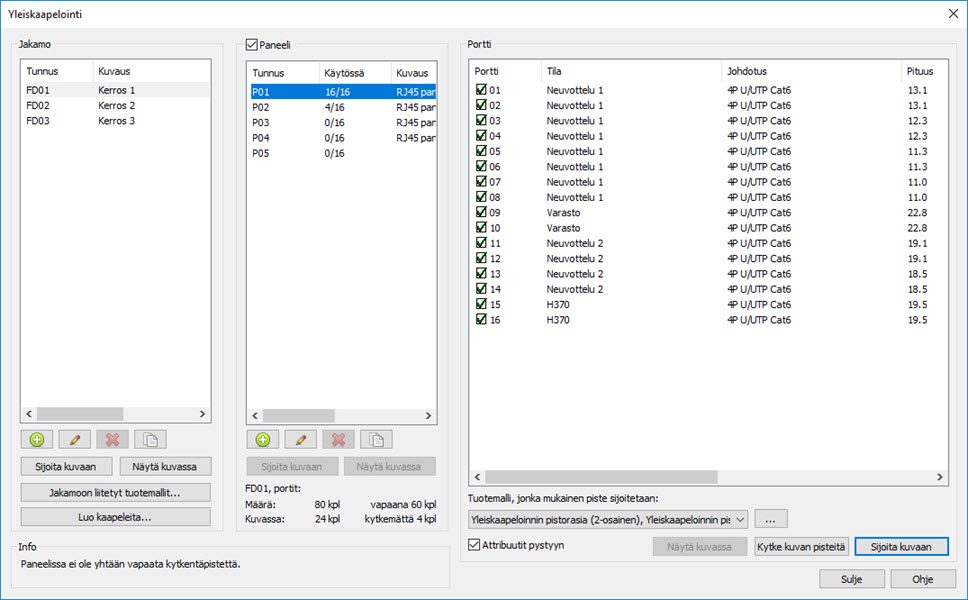Click the Portti list horizontal scrollbar
Viewport: 968px width, 600px height.
(x=700, y=478)
